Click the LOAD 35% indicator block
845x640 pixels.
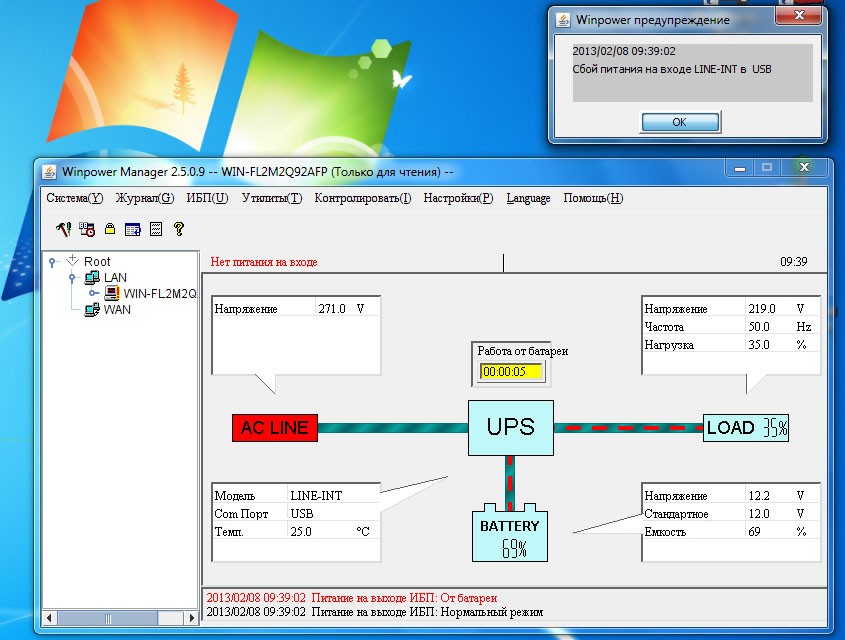pos(745,428)
